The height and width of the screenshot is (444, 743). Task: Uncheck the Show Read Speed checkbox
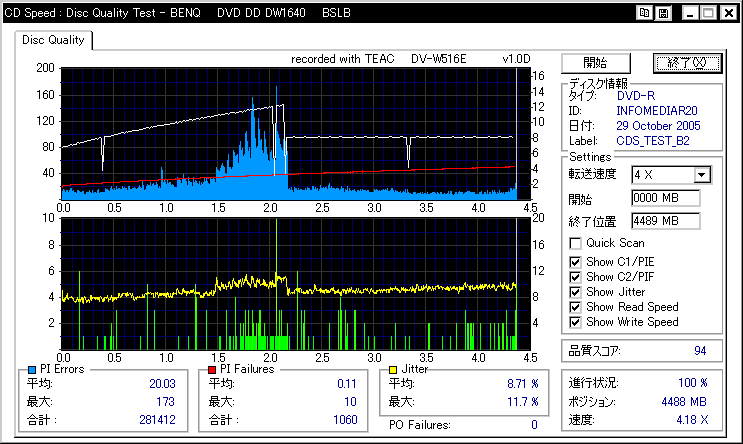[x=575, y=308]
